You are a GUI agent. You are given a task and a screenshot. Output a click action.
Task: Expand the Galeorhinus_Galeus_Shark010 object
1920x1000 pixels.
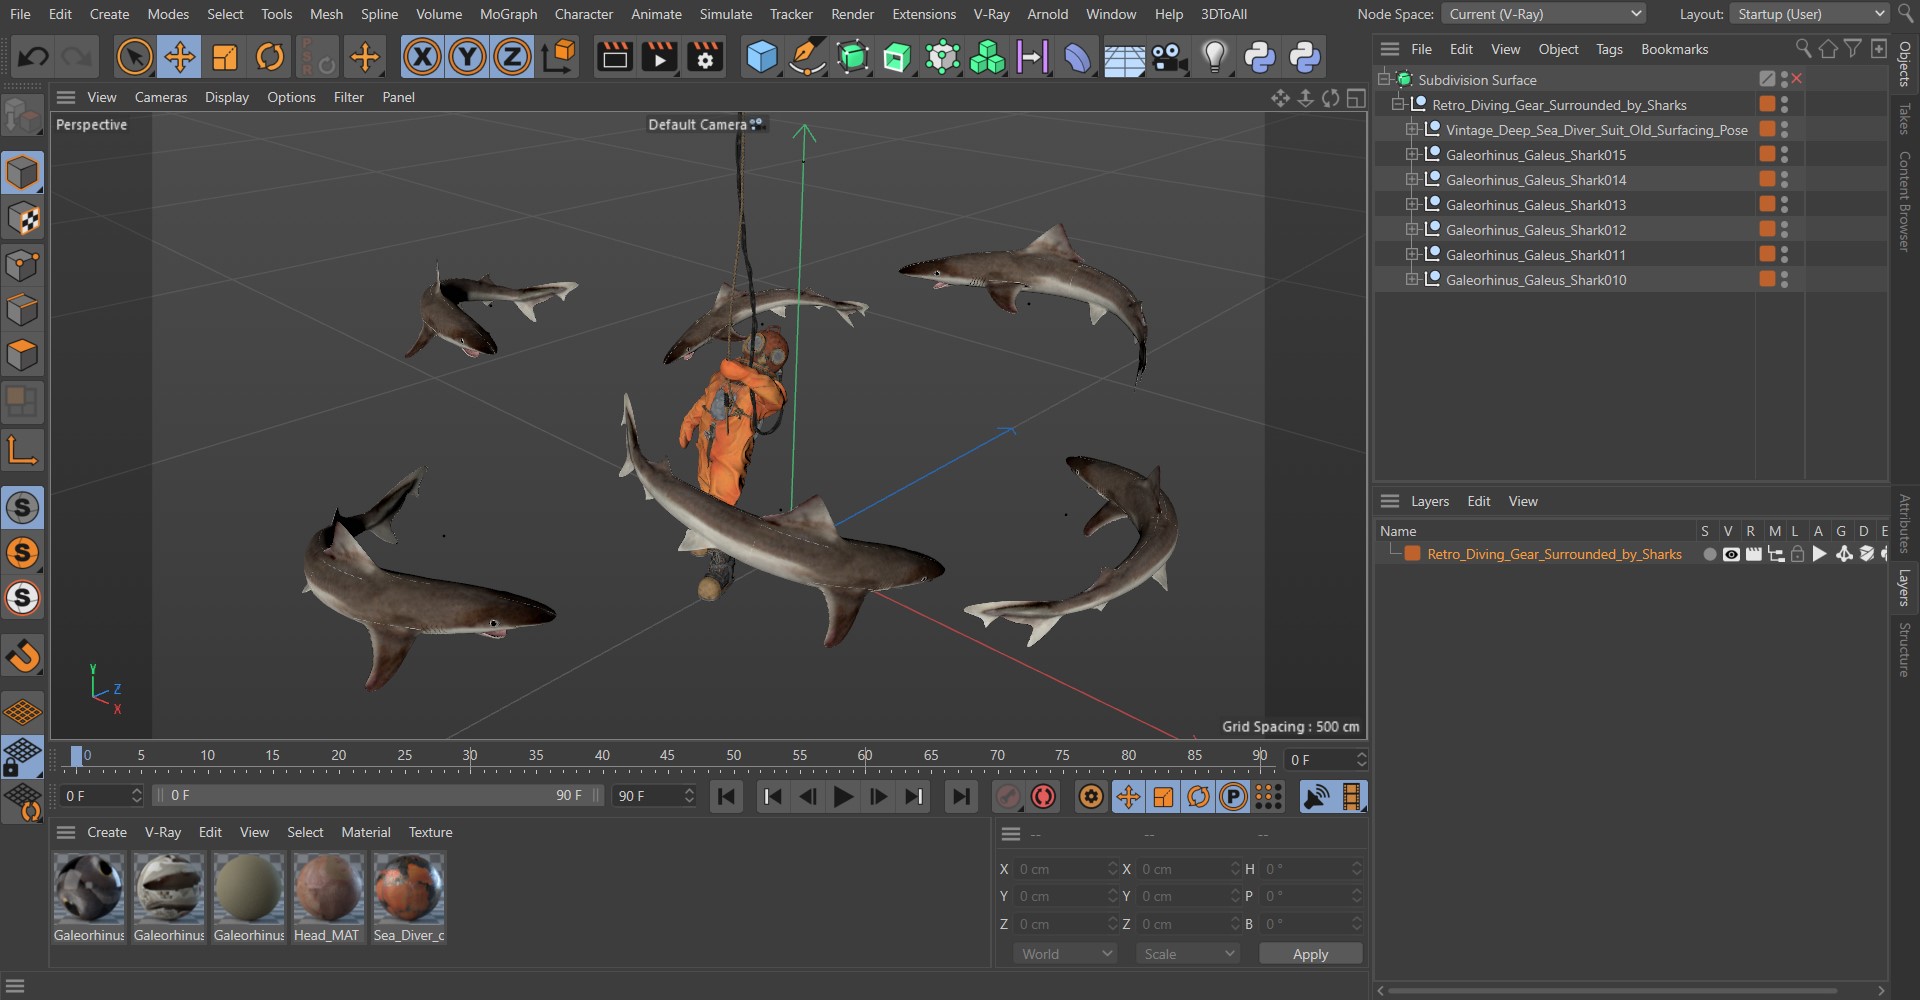(1412, 279)
